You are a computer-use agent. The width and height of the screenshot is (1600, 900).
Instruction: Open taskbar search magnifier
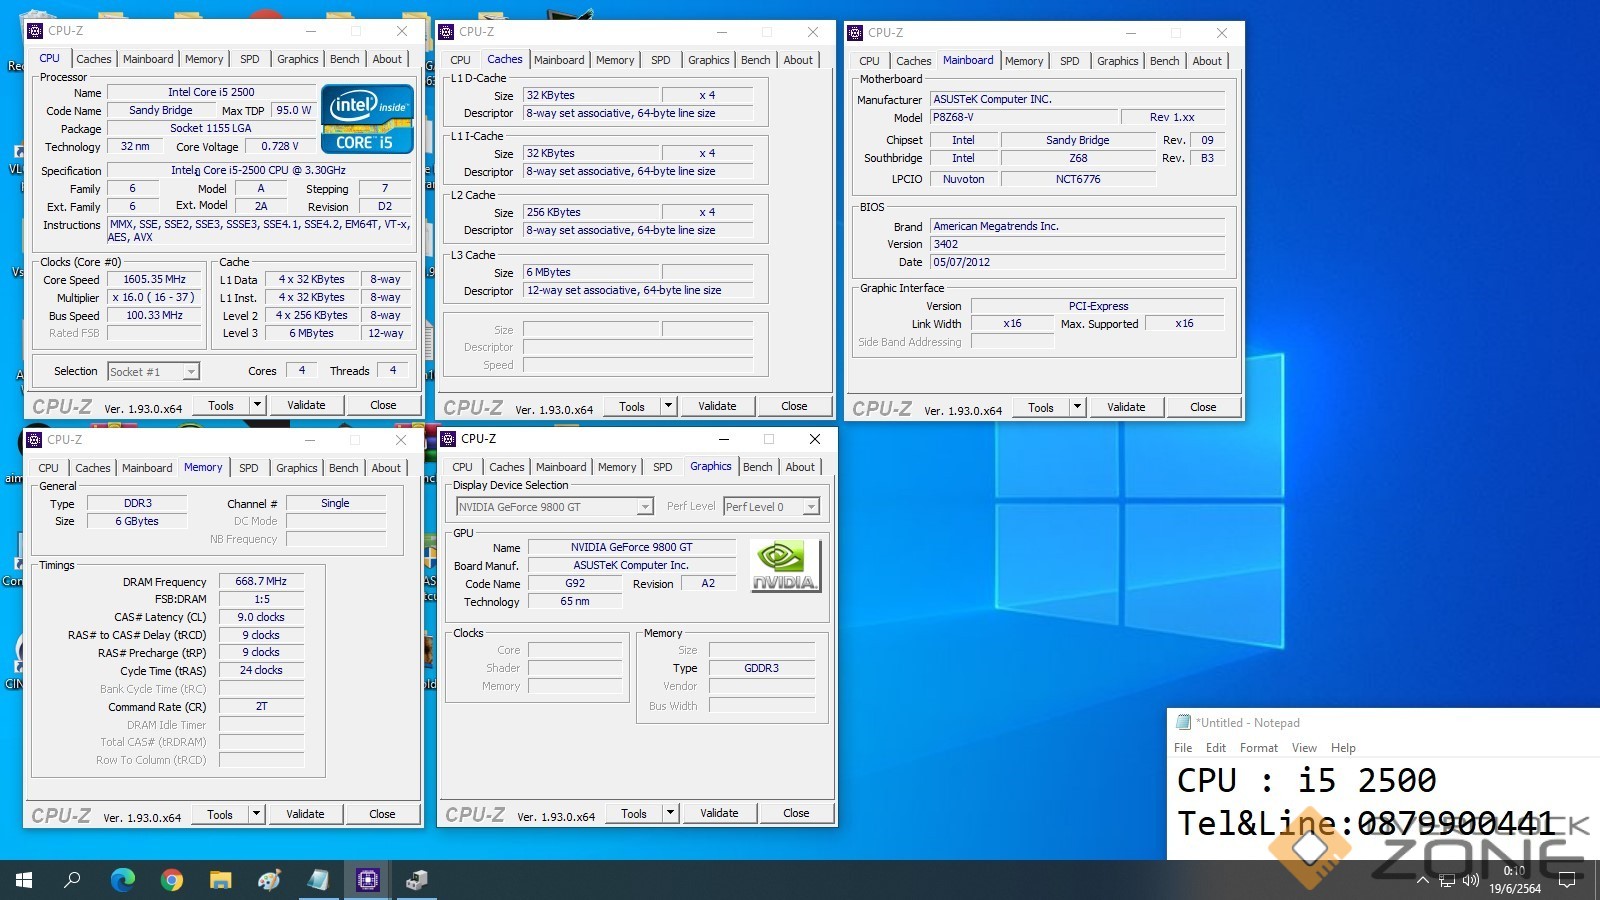point(73,880)
